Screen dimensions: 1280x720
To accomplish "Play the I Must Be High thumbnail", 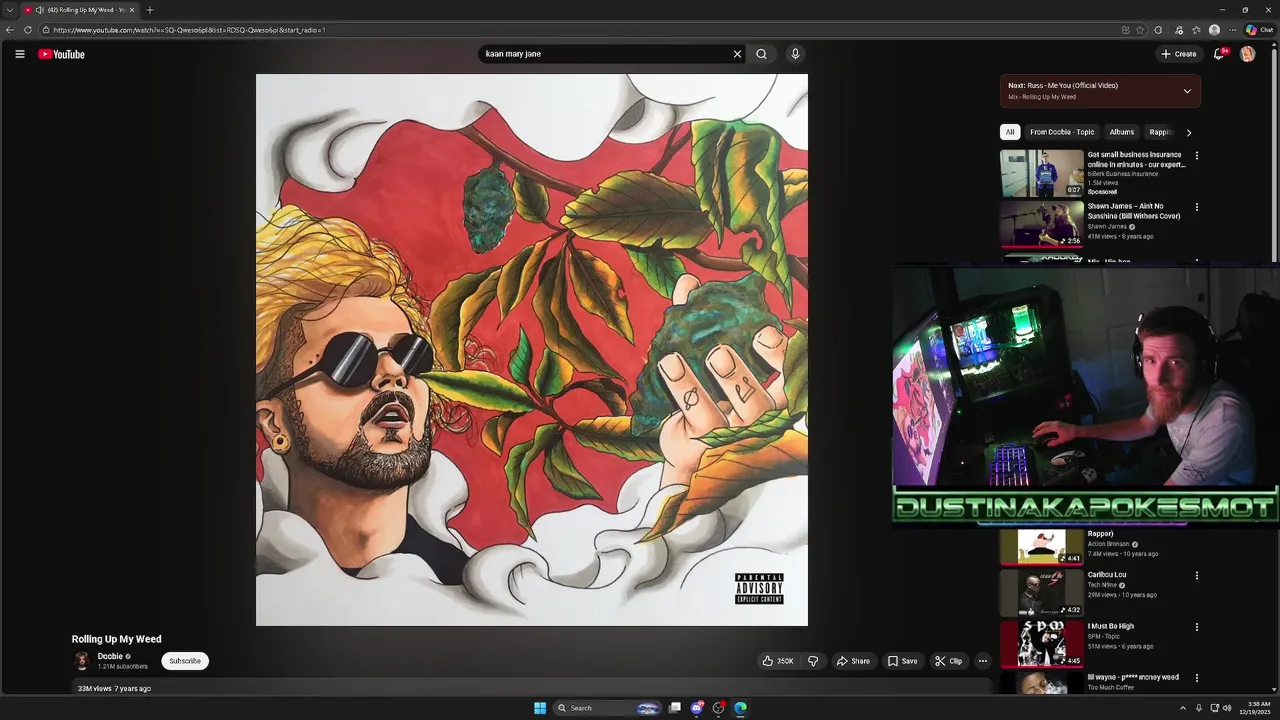I will [1042, 644].
